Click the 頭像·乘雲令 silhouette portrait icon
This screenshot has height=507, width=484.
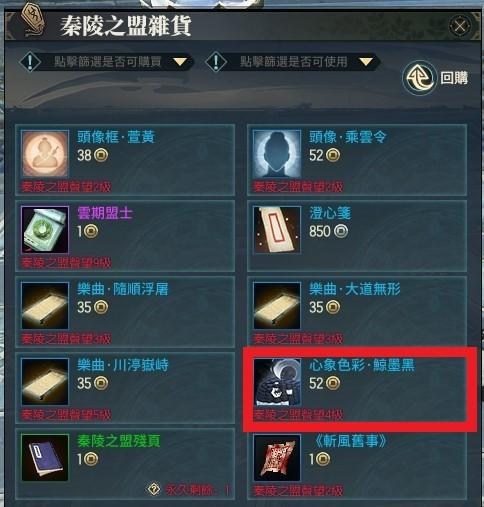click(277, 154)
